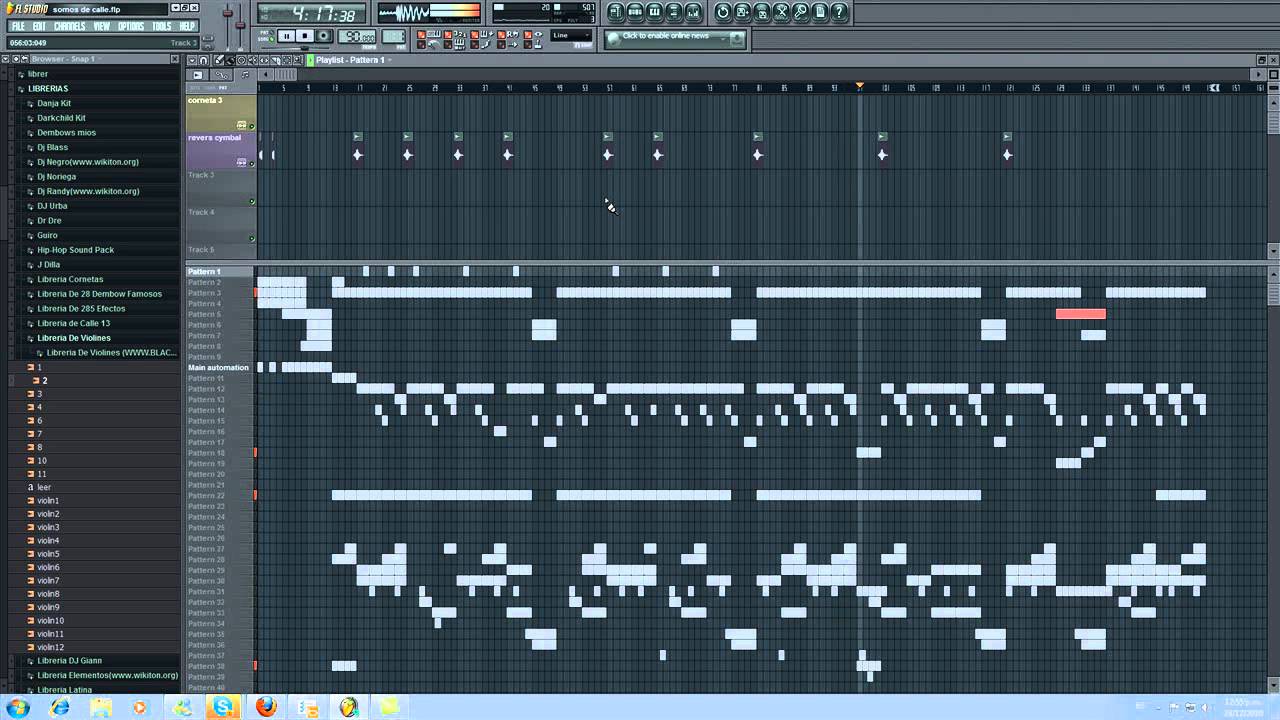
Task: Open the HELP menu
Action: click(187, 26)
